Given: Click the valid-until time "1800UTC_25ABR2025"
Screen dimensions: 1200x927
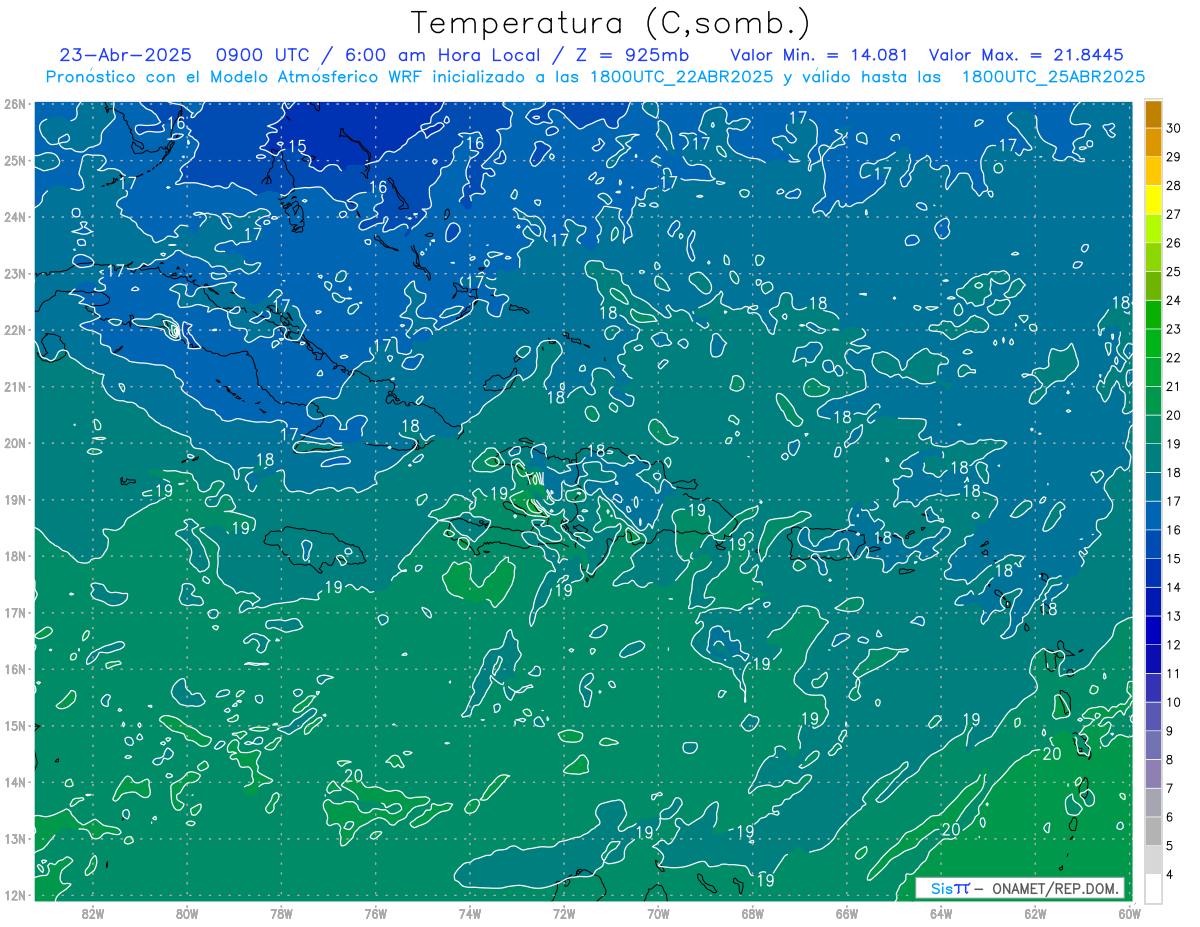Looking at the screenshot, I should (1053, 77).
